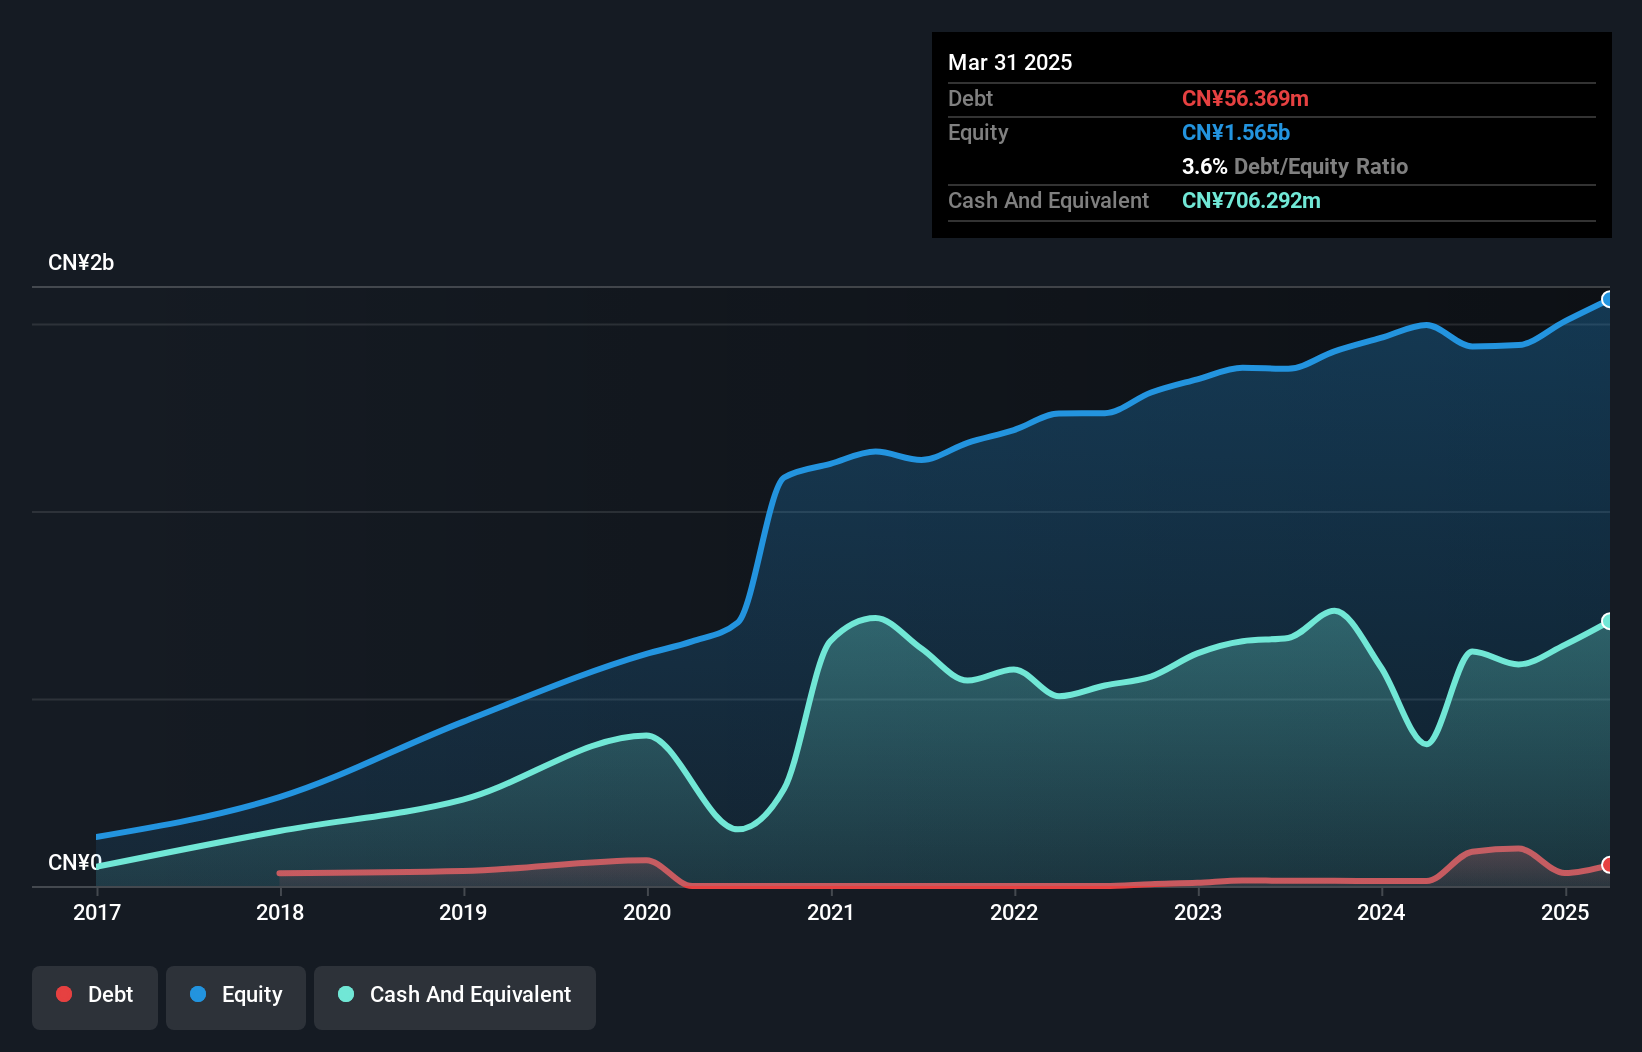Select the 2021 x-axis label

point(831,912)
